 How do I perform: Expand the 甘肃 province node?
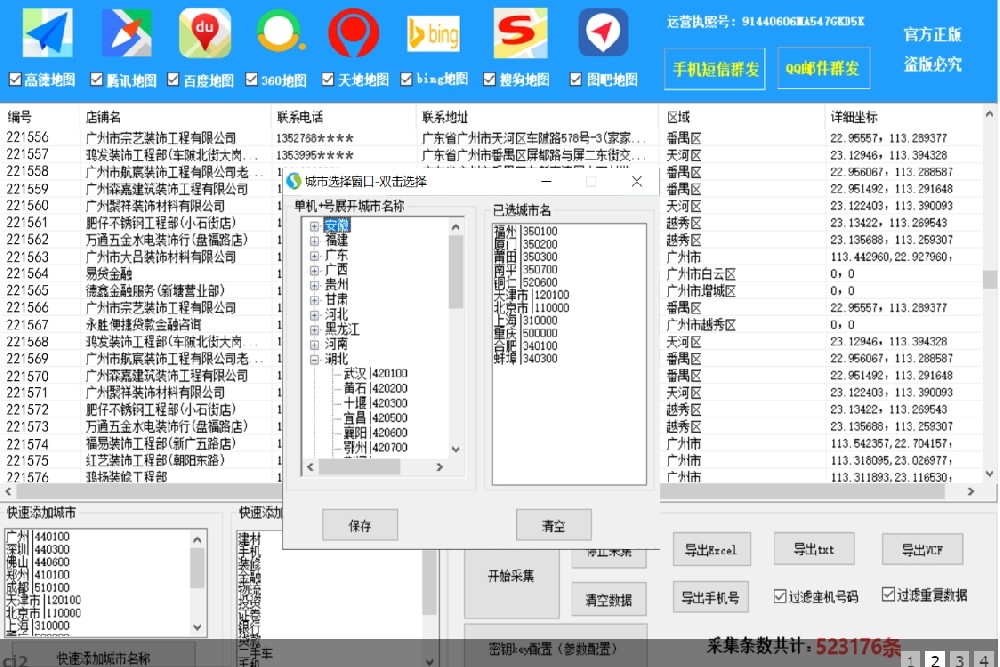click(x=314, y=300)
